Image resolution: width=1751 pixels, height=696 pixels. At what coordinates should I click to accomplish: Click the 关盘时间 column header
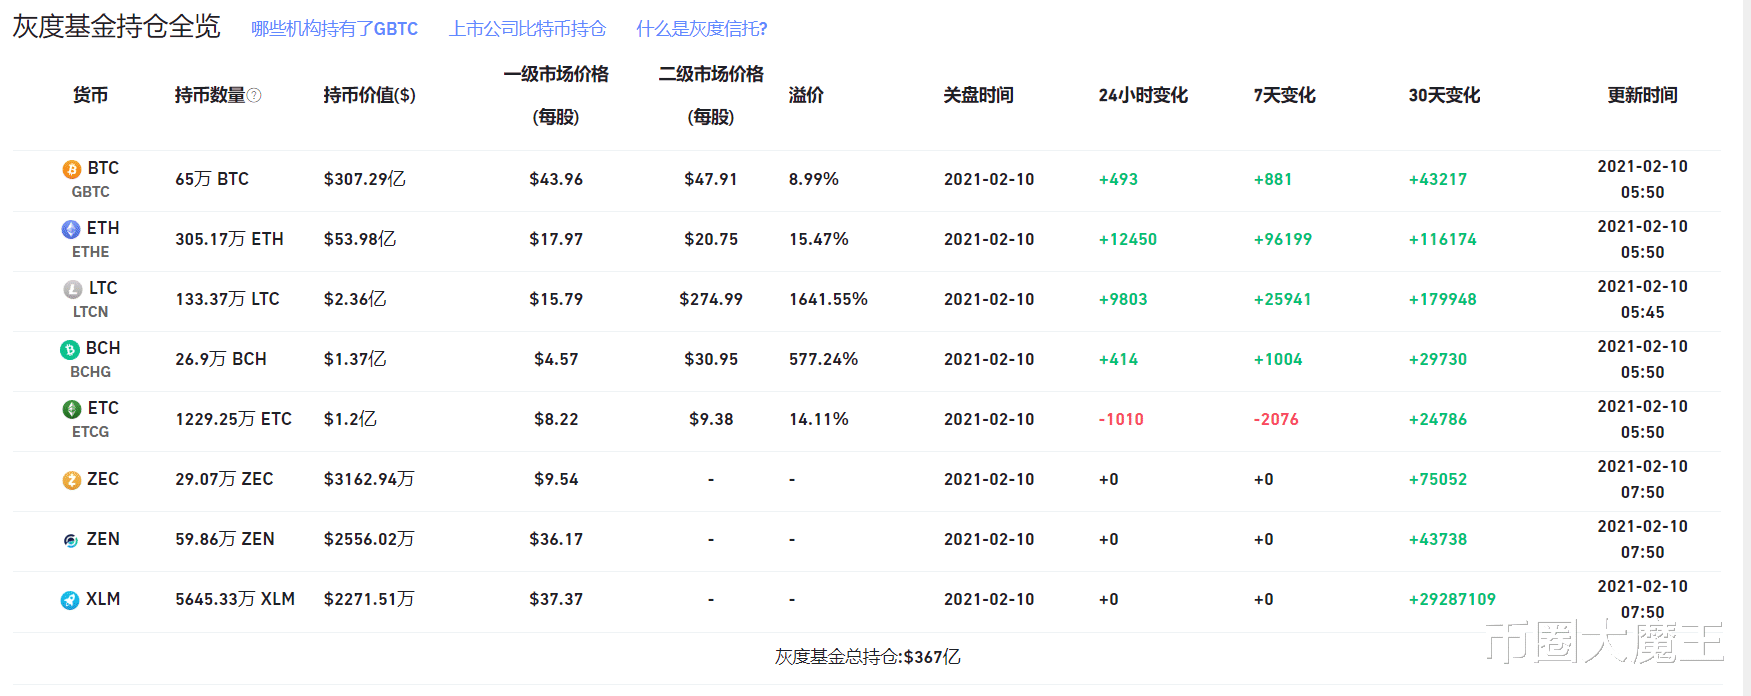coord(979,95)
